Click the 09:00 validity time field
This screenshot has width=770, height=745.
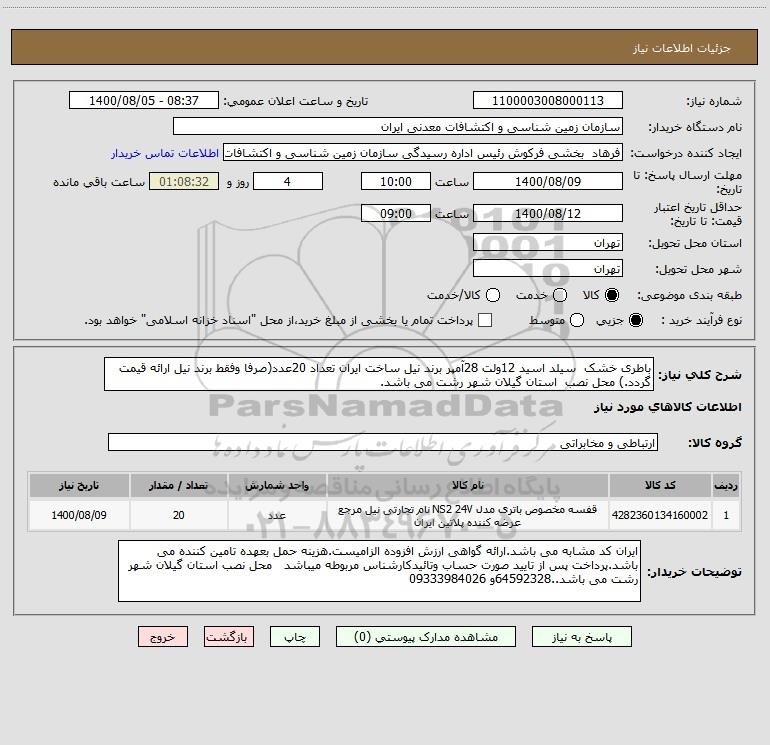coord(396,213)
